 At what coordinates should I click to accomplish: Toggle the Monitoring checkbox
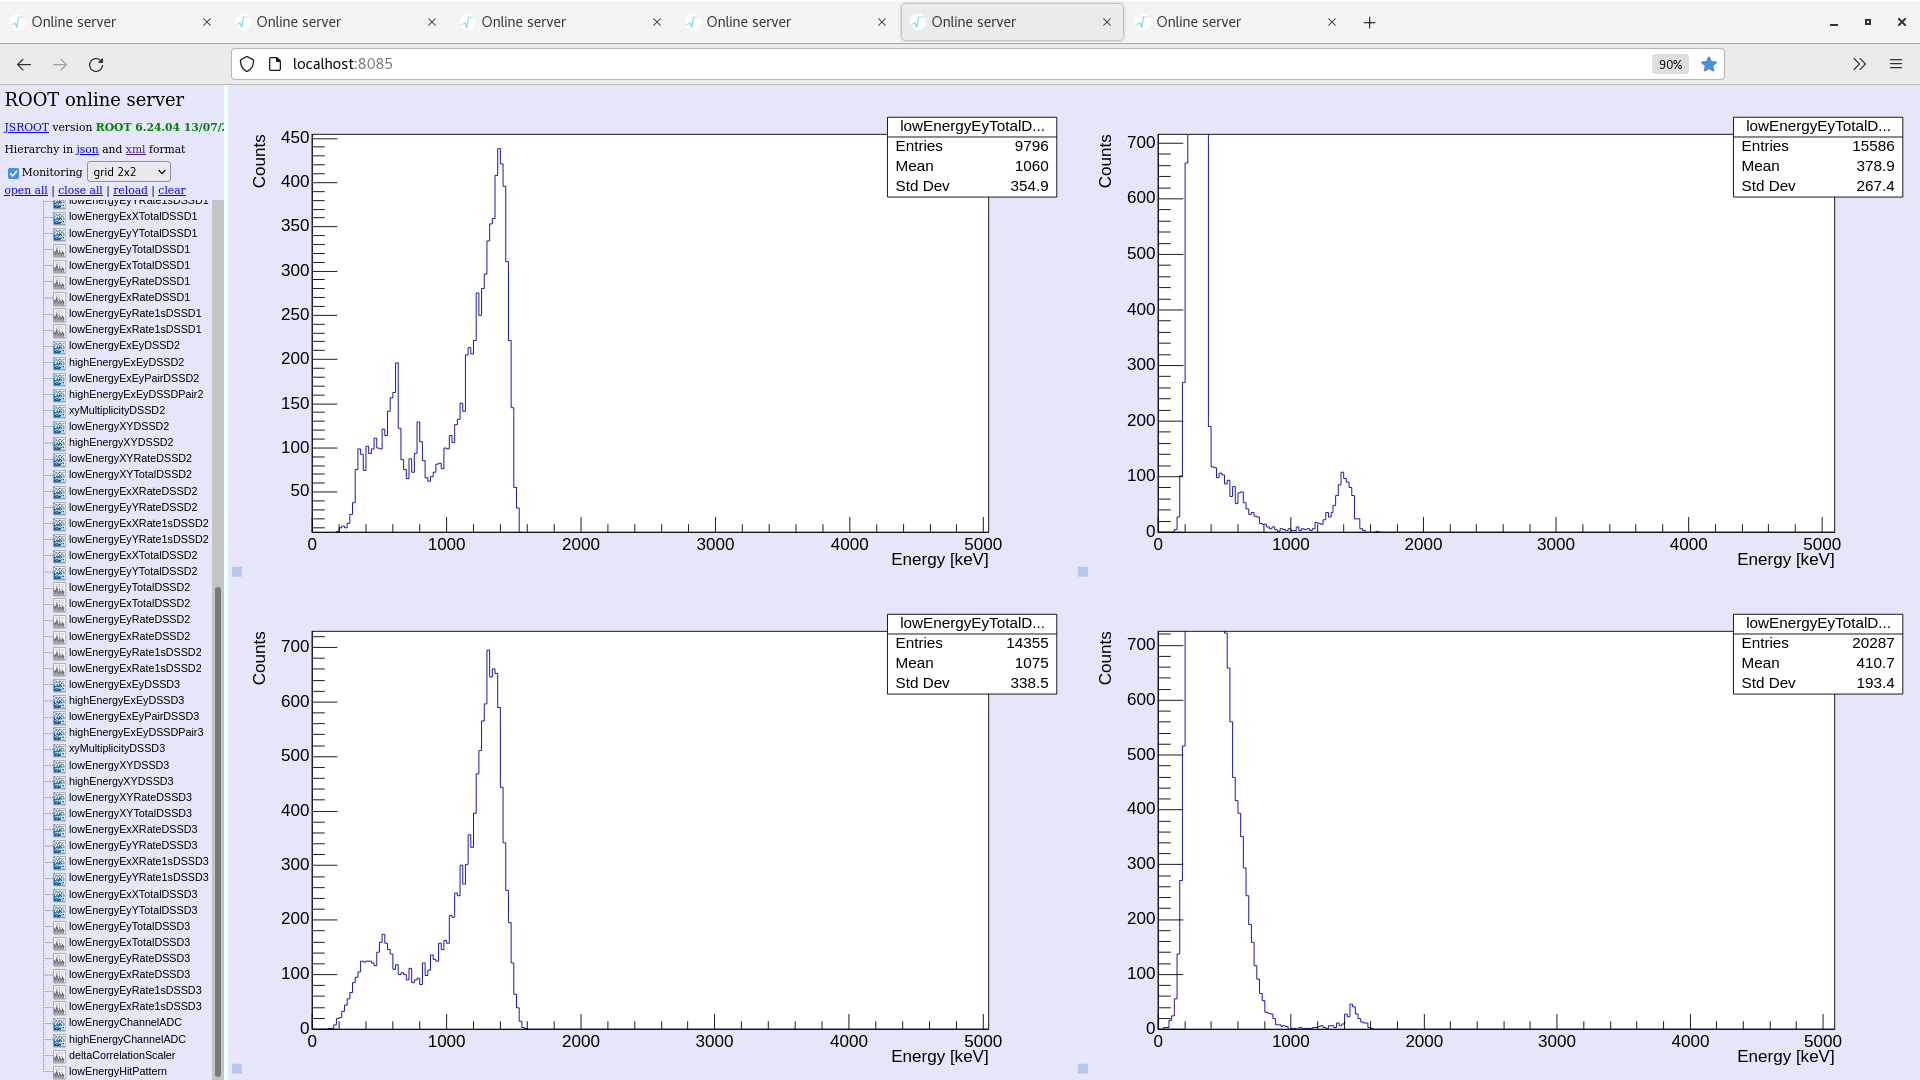tap(14, 173)
